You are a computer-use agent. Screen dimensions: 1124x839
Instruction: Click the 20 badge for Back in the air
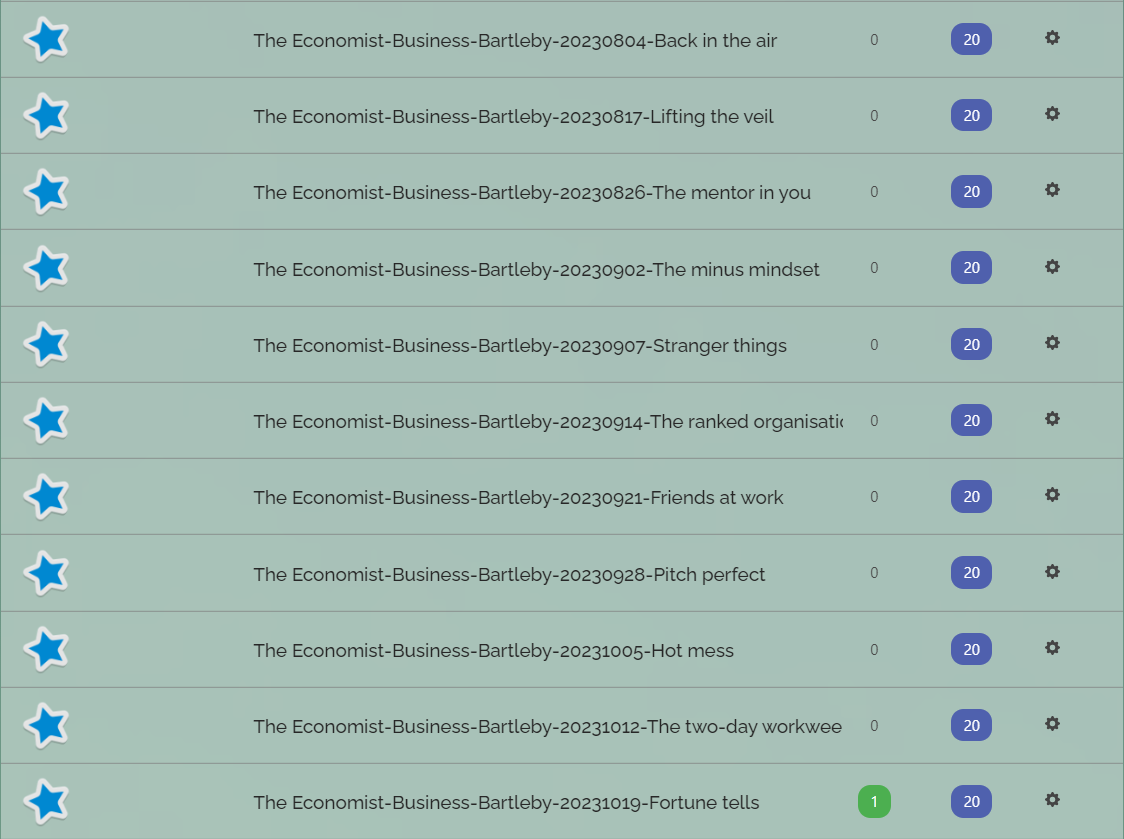[971, 39]
